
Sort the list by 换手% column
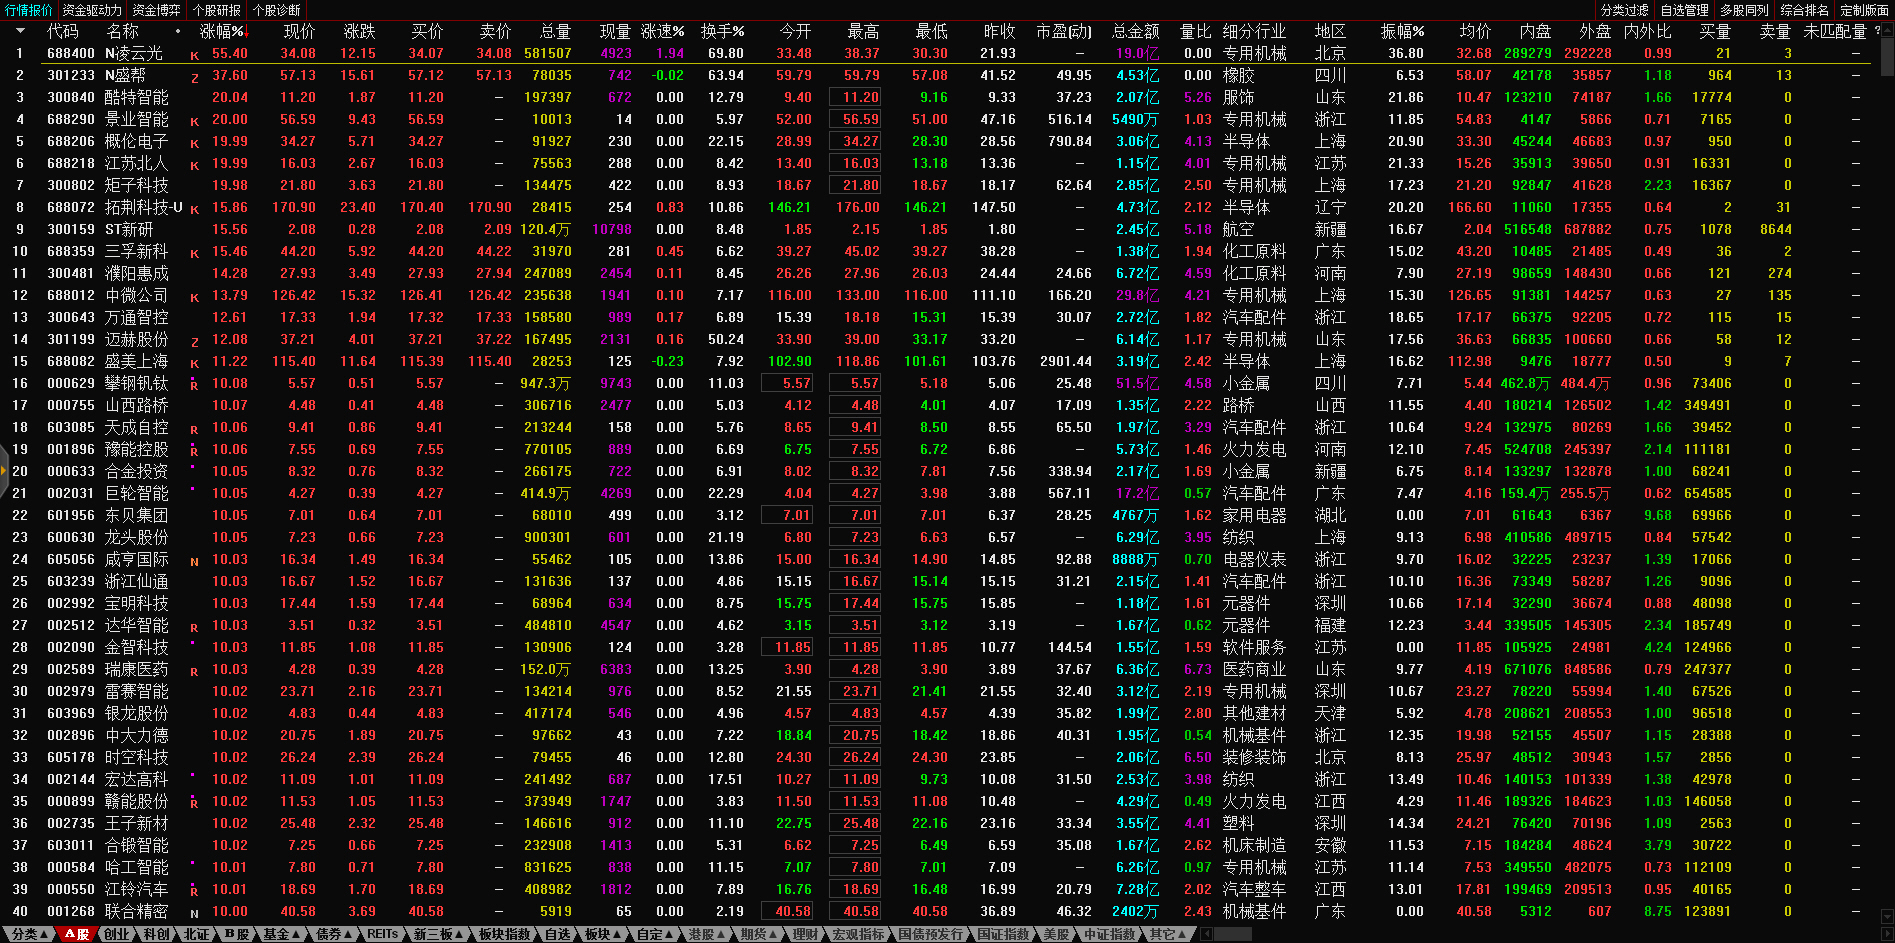click(722, 31)
